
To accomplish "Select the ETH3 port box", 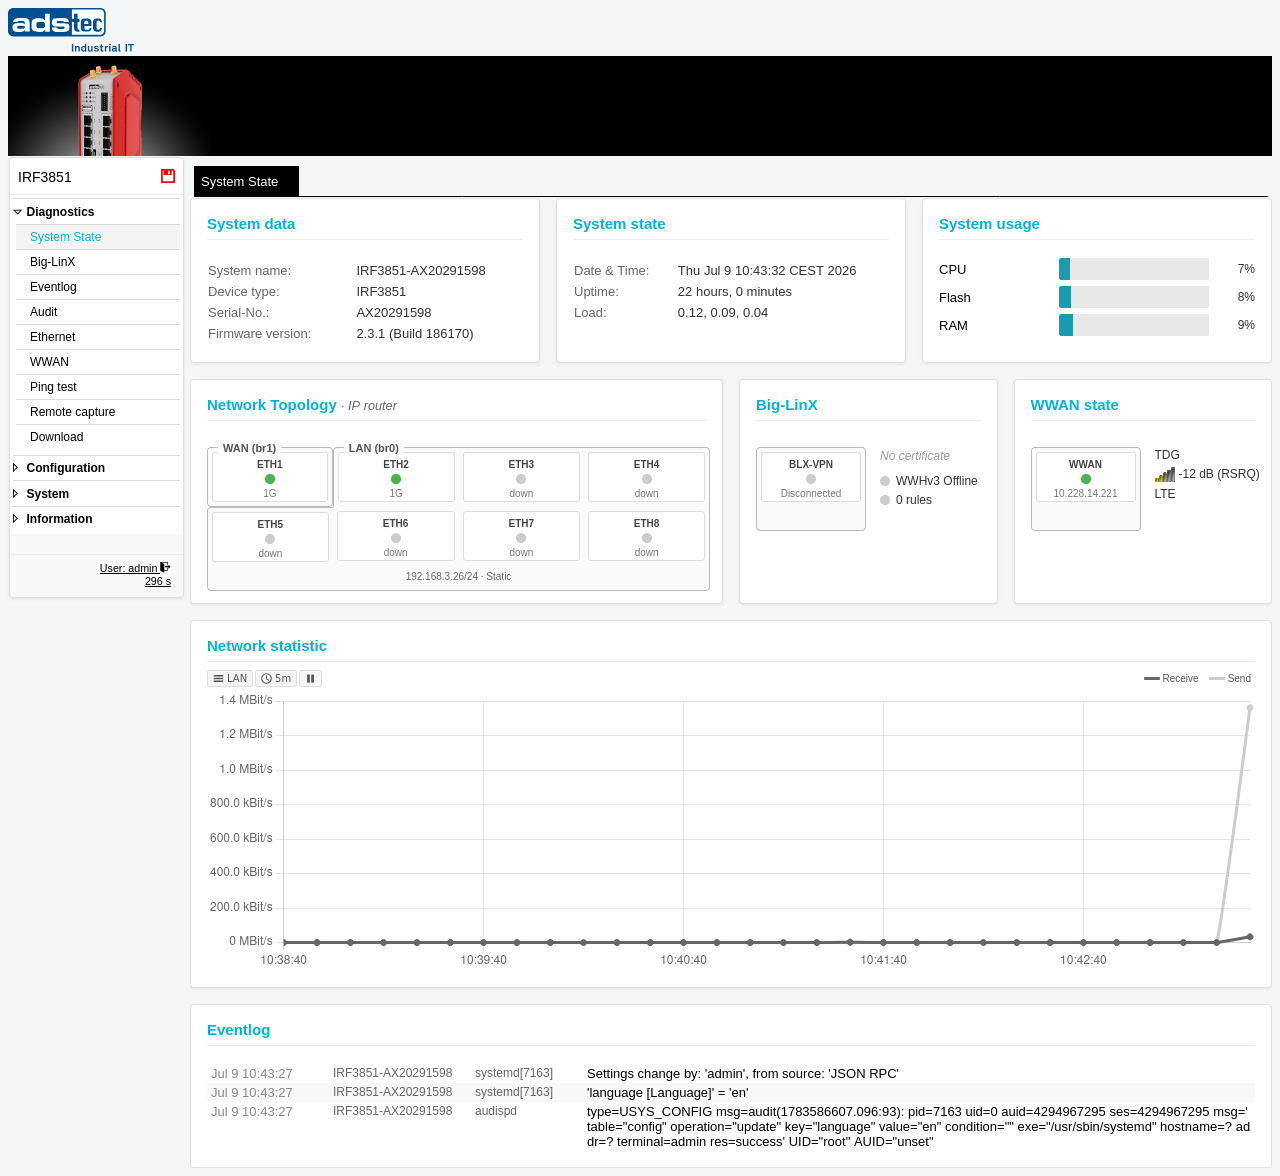I will [x=521, y=477].
